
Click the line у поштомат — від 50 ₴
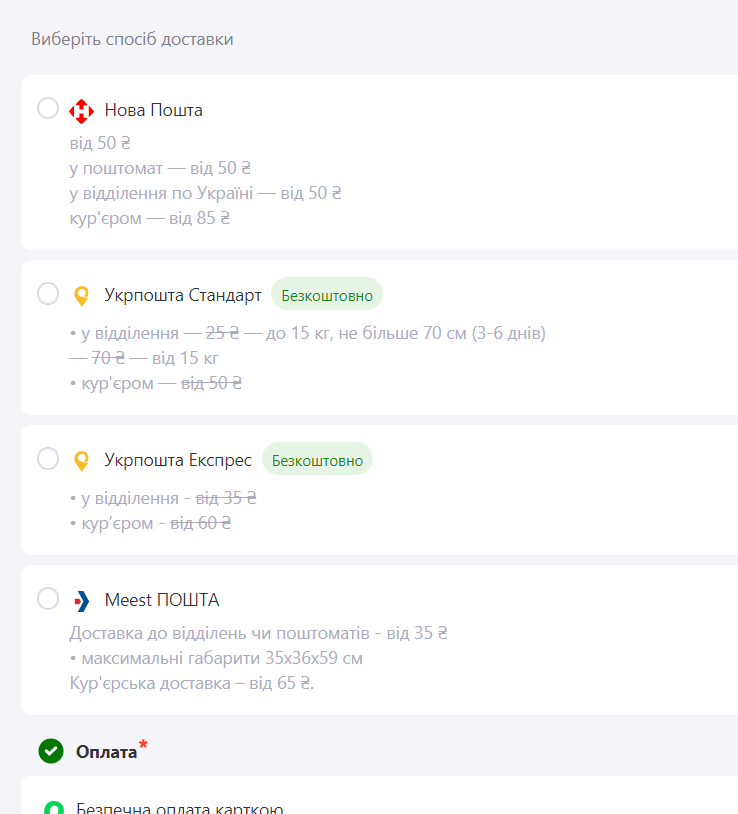[160, 168]
